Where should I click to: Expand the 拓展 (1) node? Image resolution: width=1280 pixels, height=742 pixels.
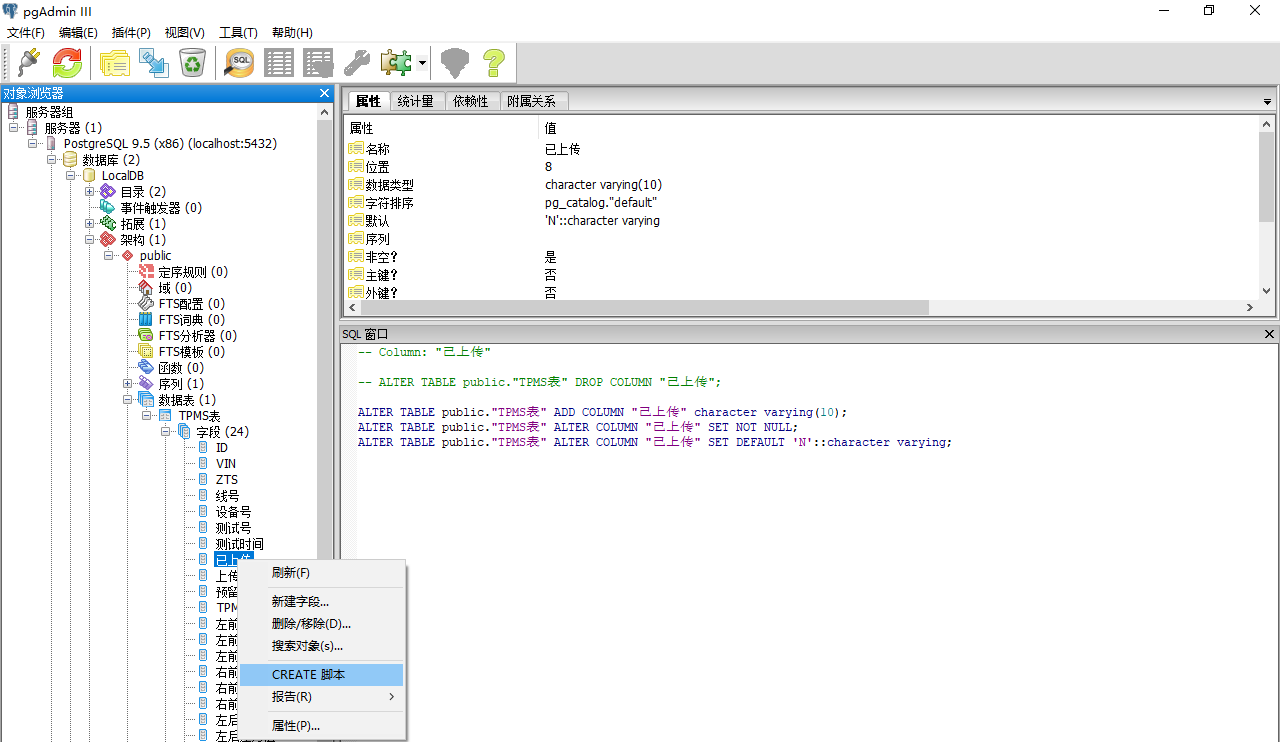coord(90,224)
